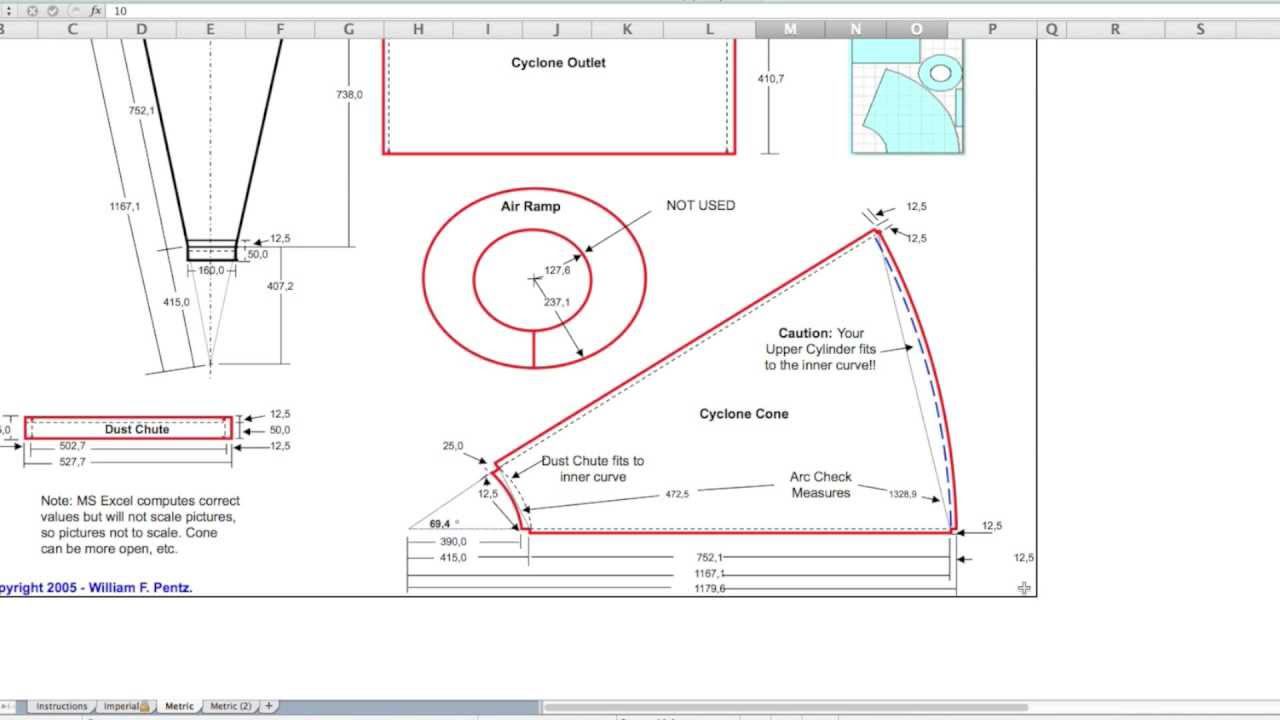Click the 127,6 inner radius value

coord(557,271)
